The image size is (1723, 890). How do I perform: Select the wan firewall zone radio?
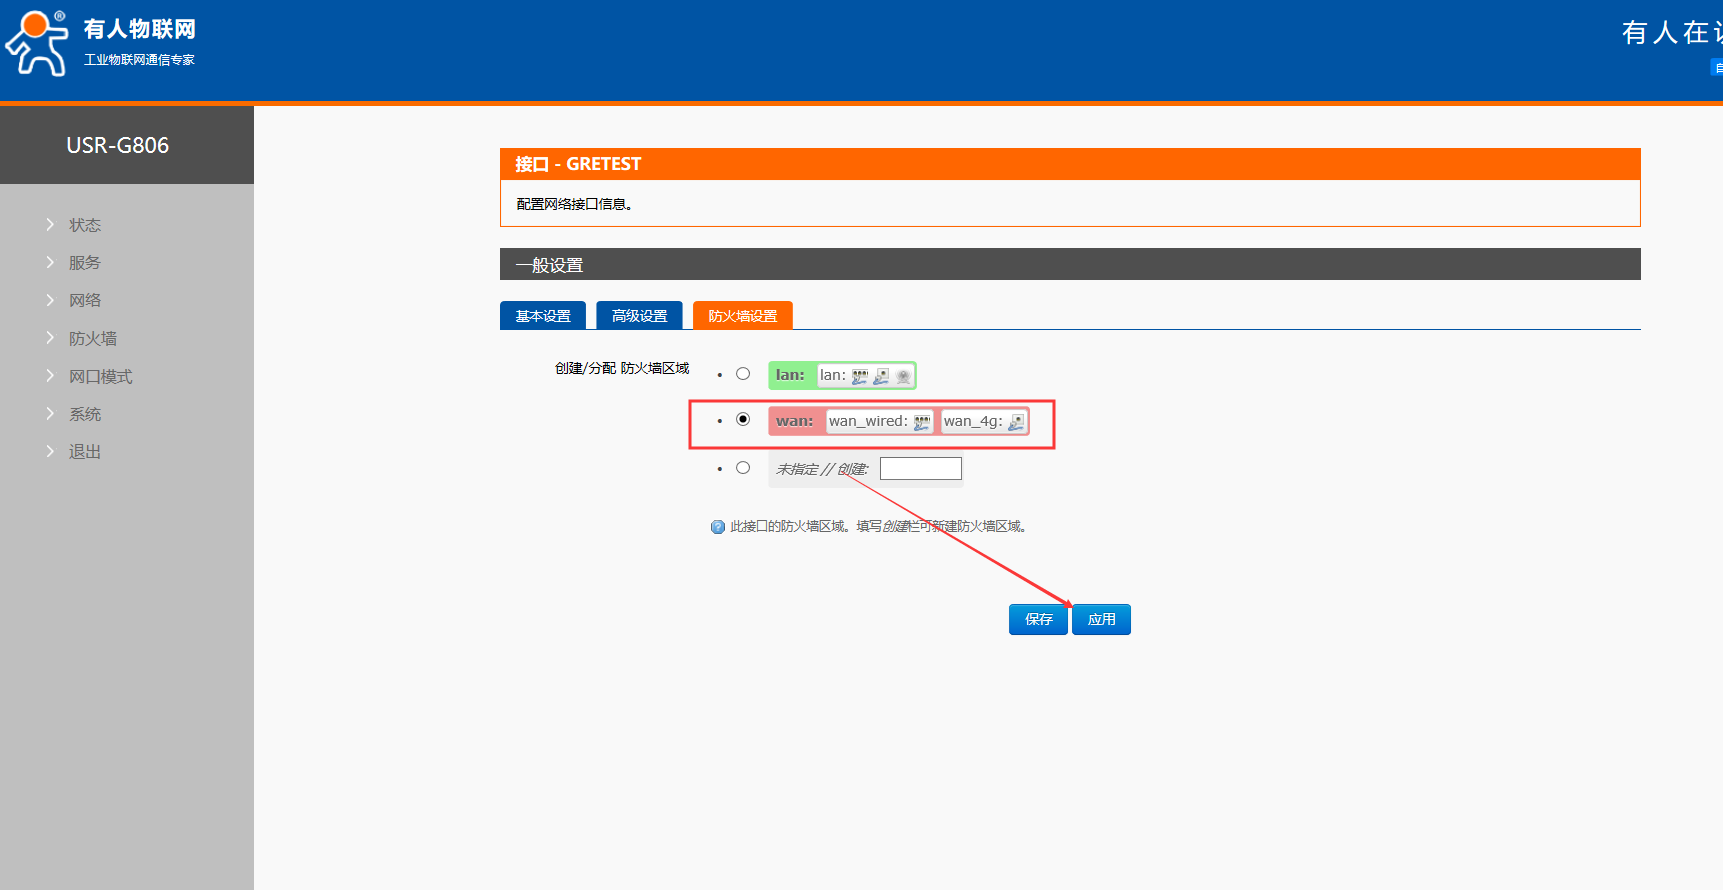743,420
